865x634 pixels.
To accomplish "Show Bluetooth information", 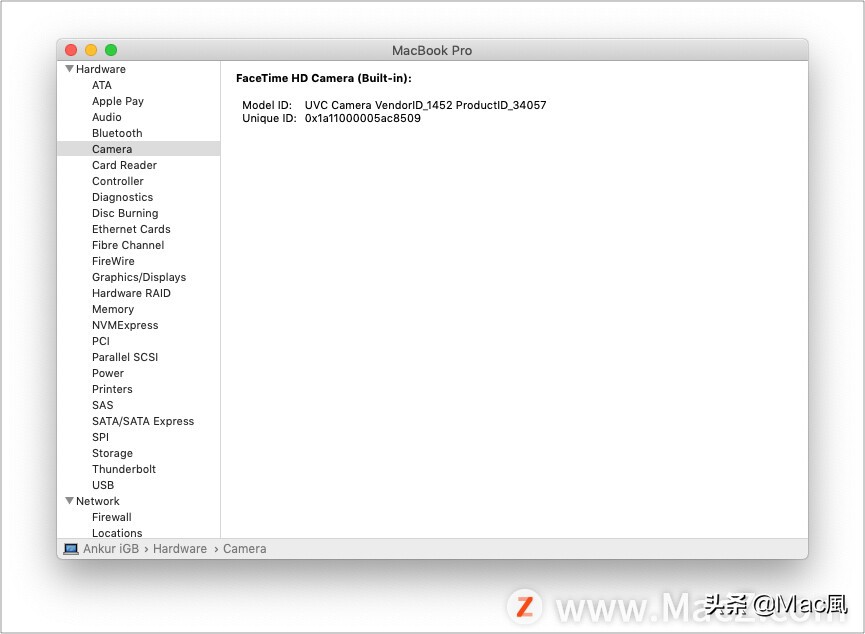I will (117, 133).
